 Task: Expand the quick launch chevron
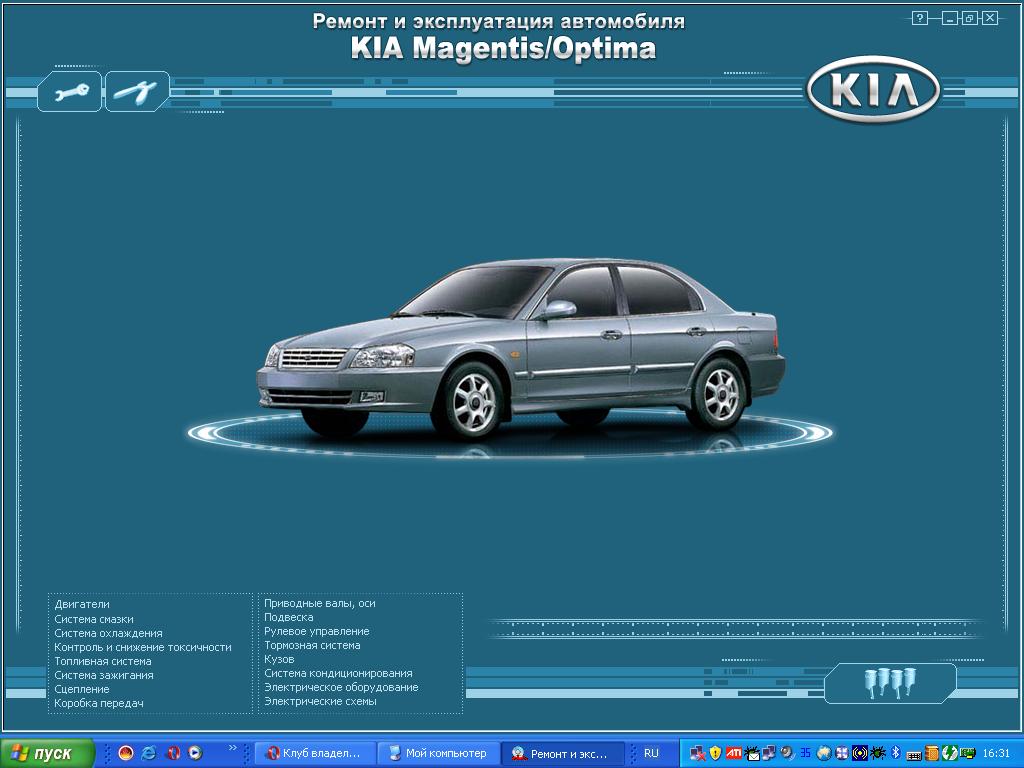click(233, 748)
